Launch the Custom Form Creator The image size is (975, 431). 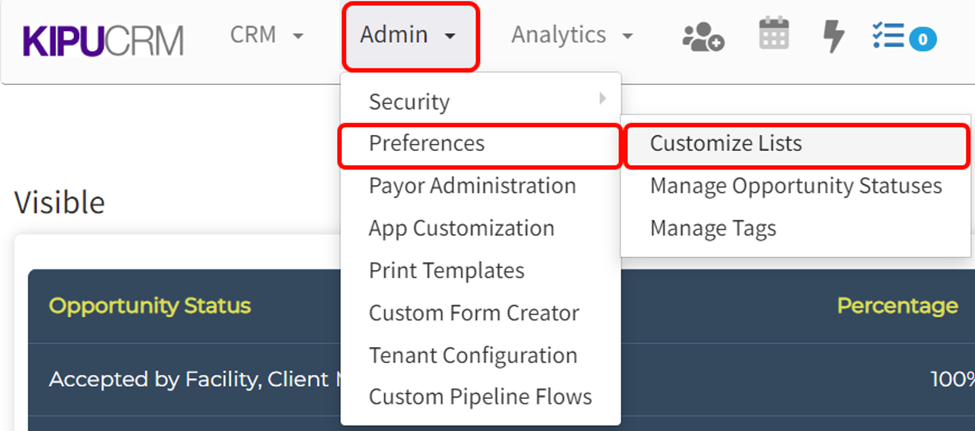coord(473,313)
